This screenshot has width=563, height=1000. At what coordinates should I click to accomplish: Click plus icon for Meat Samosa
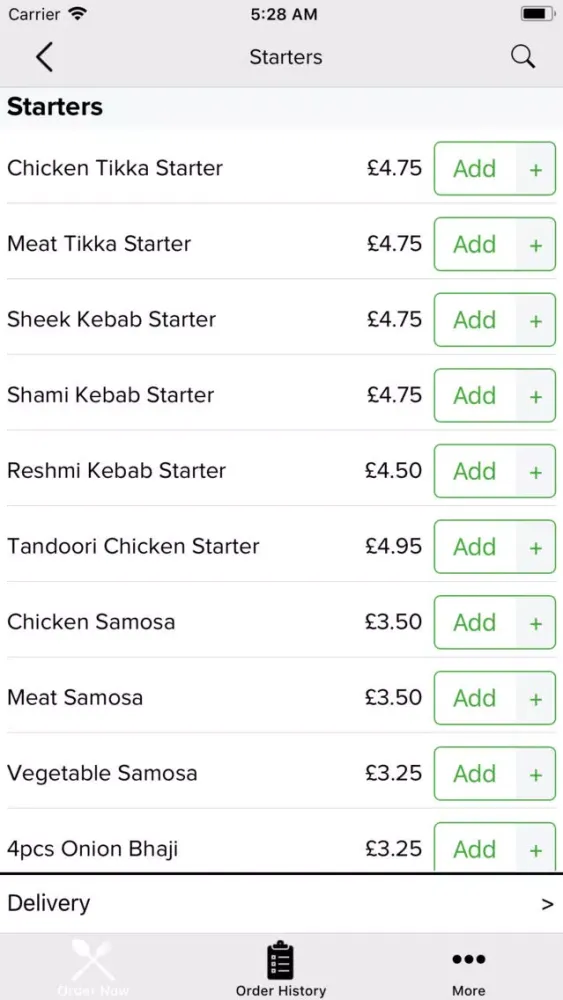coord(536,698)
